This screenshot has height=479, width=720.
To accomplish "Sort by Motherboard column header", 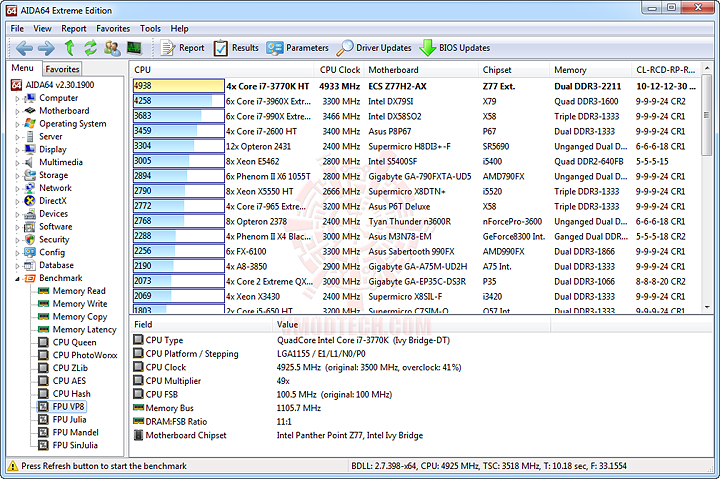I will [421, 70].
